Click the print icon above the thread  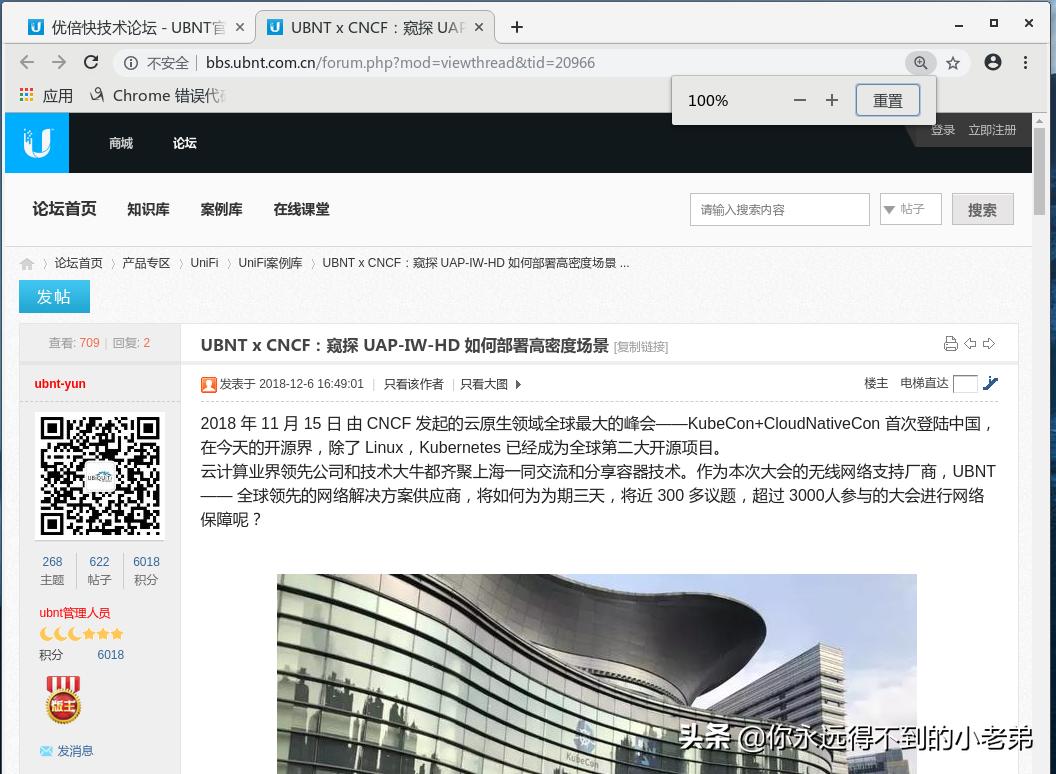[x=950, y=343]
